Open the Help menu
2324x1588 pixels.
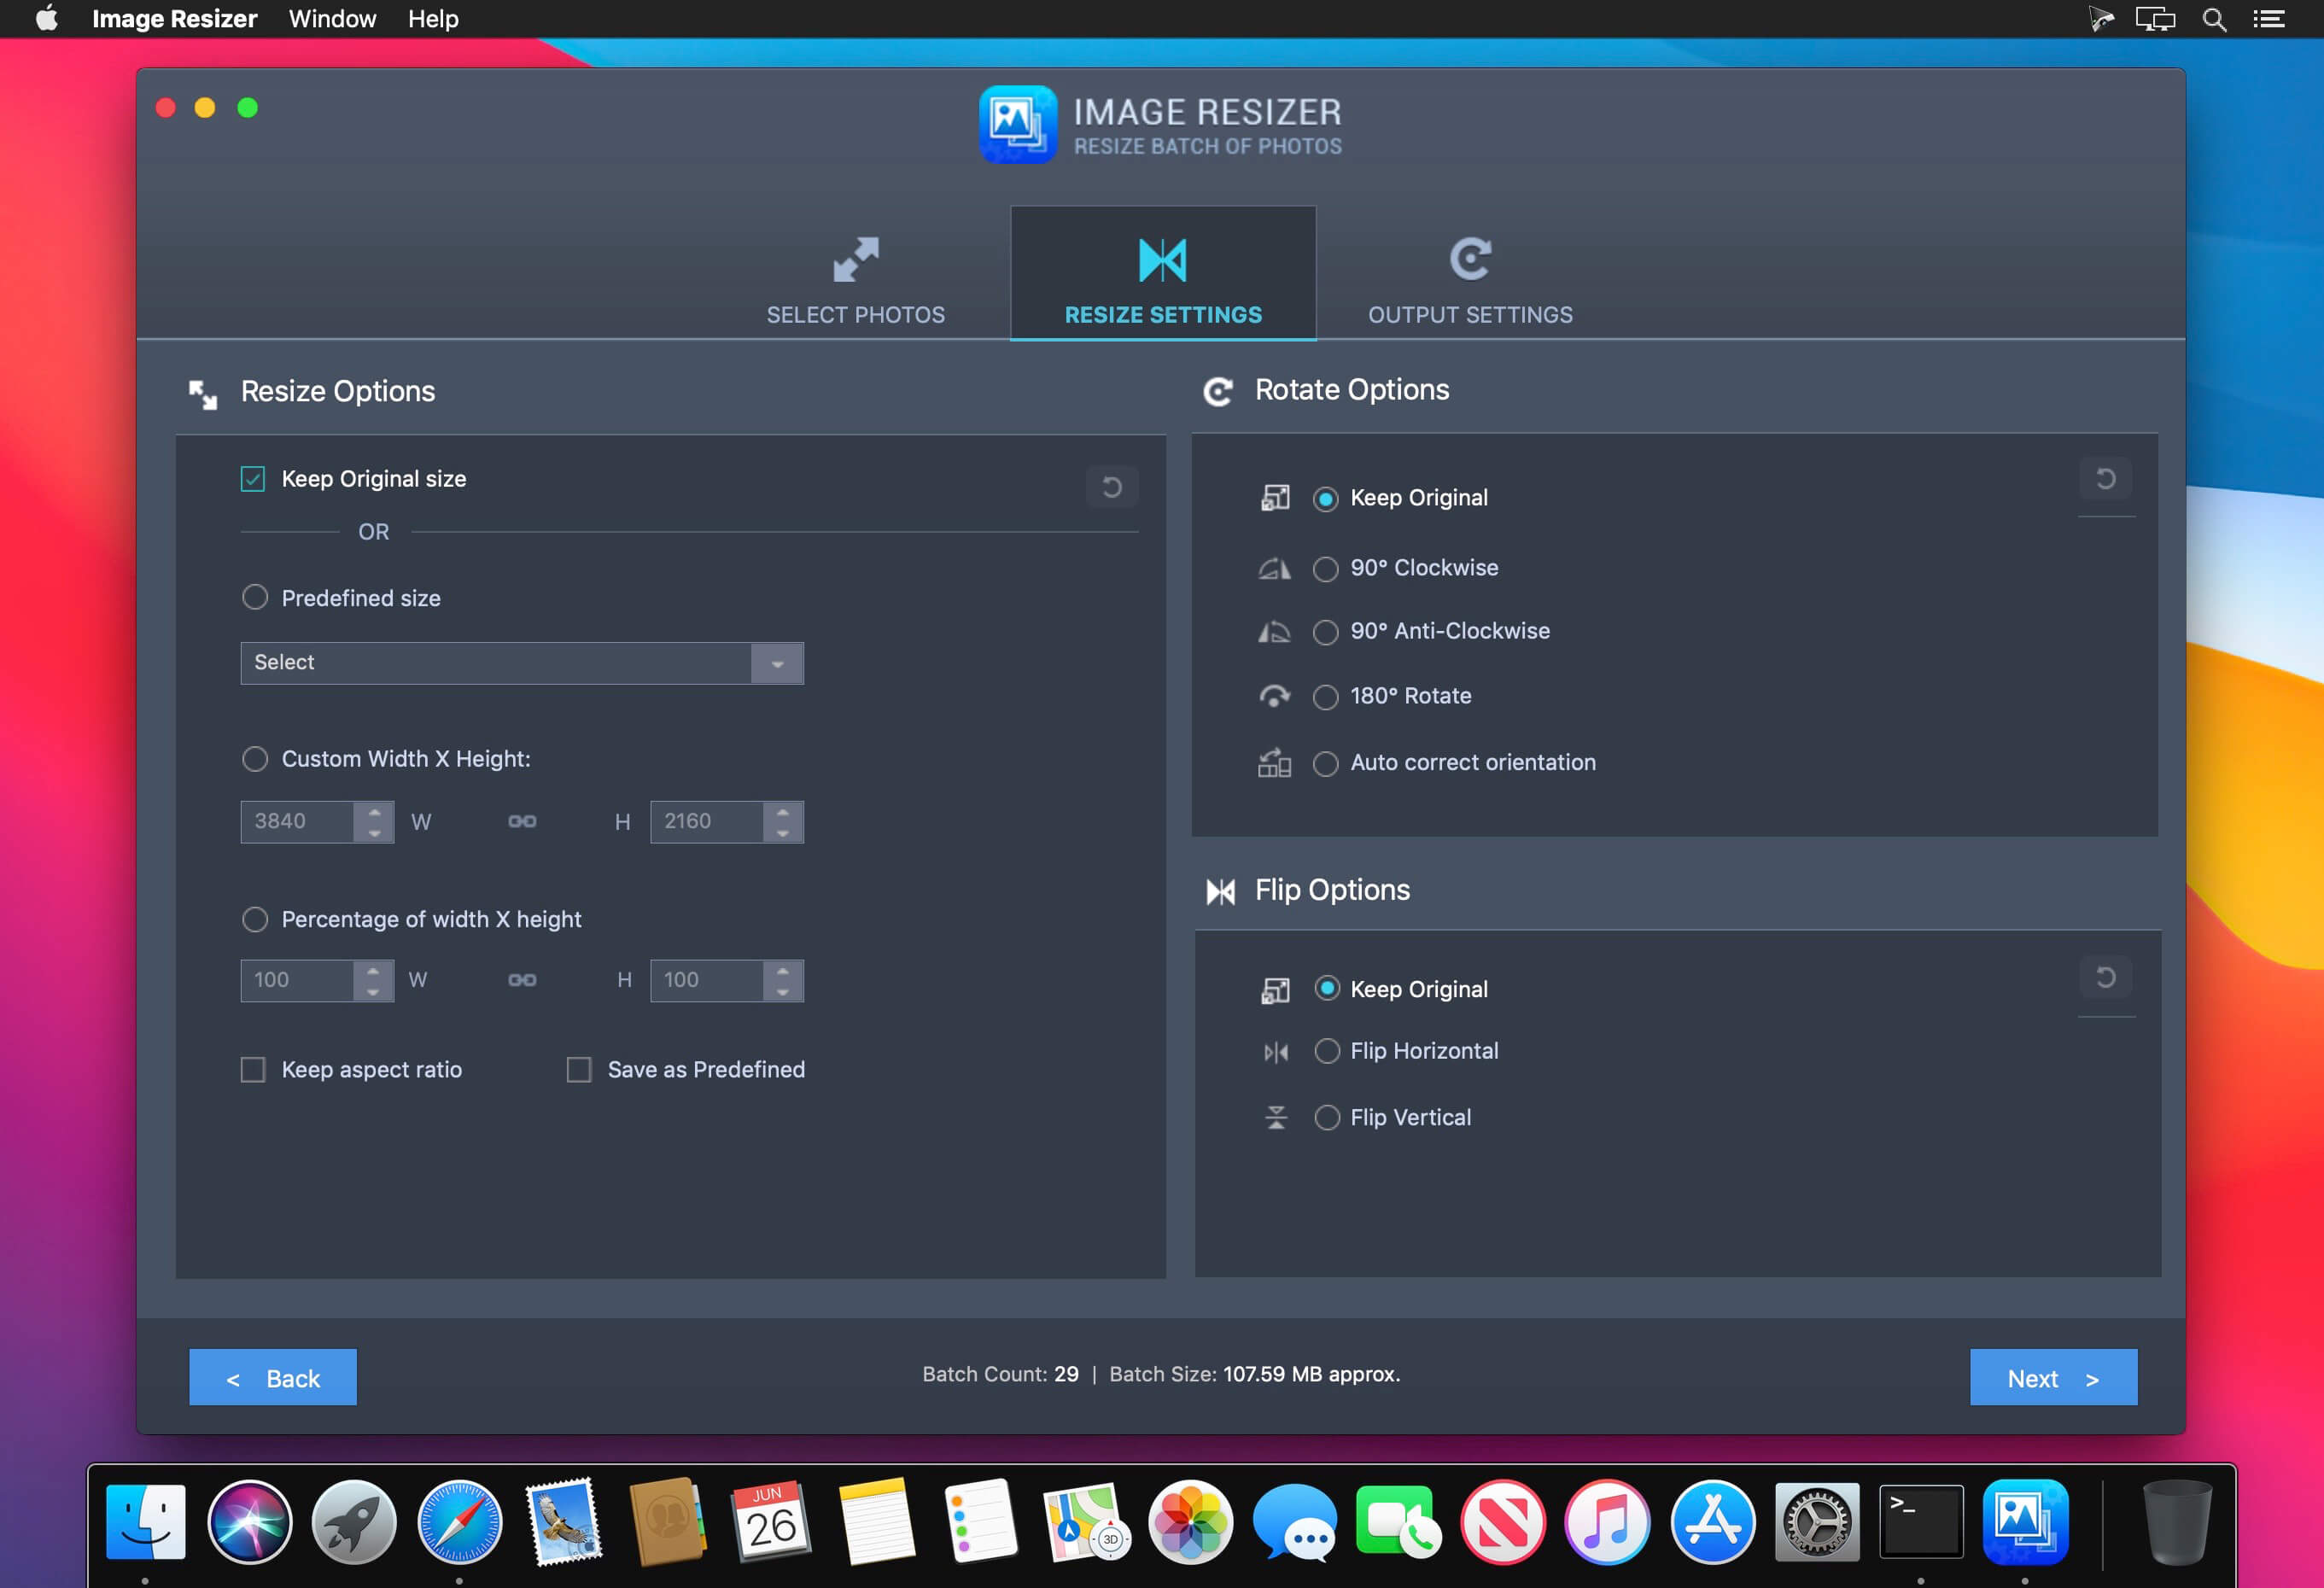coord(433,19)
